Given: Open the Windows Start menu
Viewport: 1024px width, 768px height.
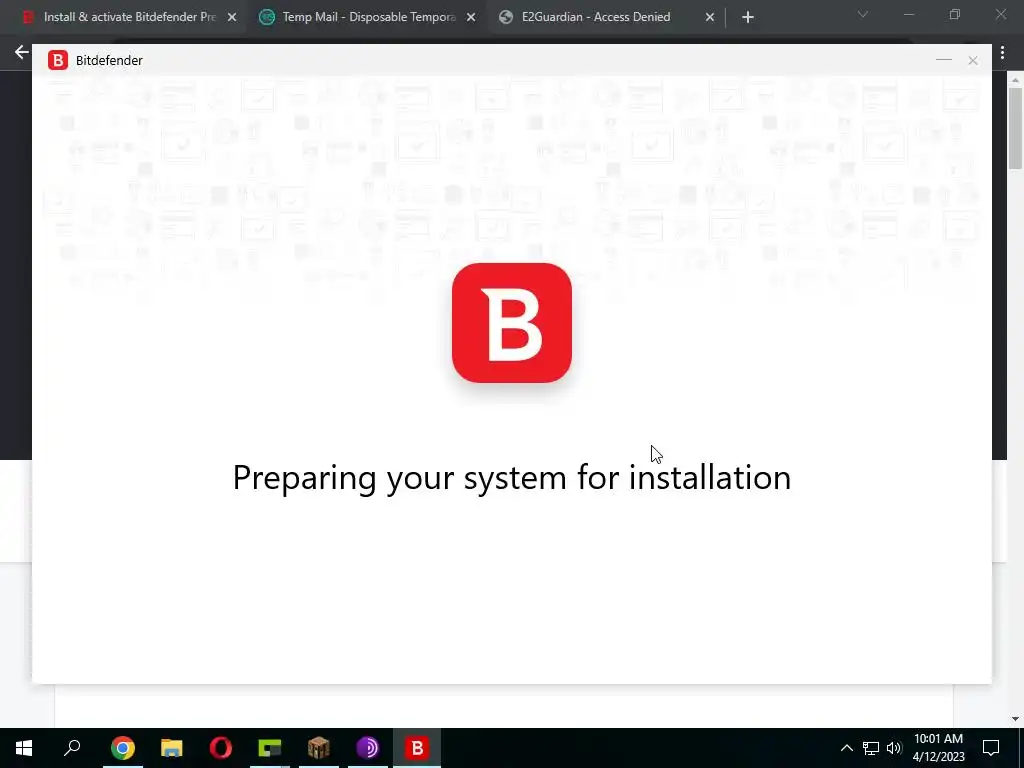Looking at the screenshot, I should pos(24,748).
